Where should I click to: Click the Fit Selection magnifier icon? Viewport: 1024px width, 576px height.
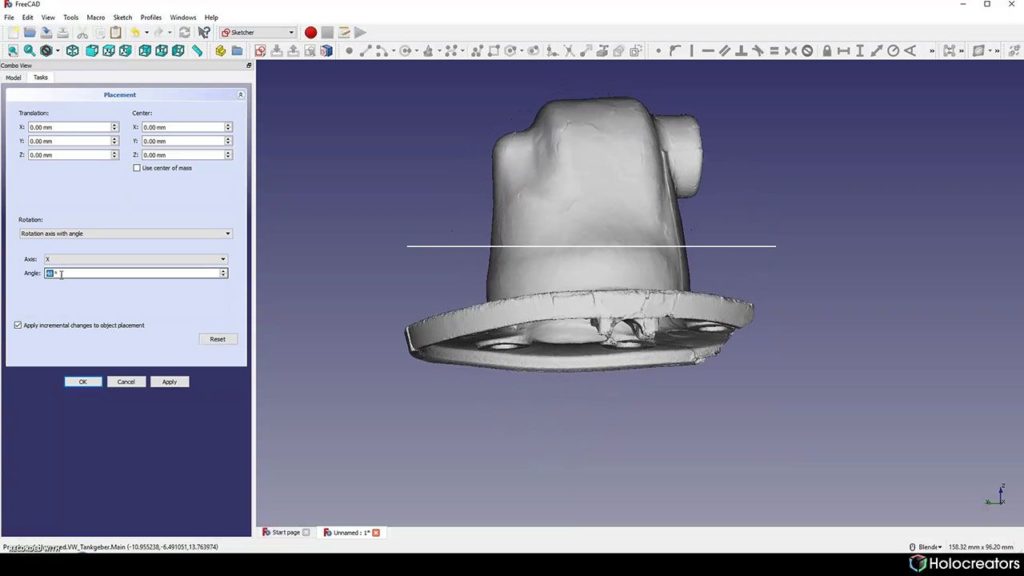(x=29, y=51)
